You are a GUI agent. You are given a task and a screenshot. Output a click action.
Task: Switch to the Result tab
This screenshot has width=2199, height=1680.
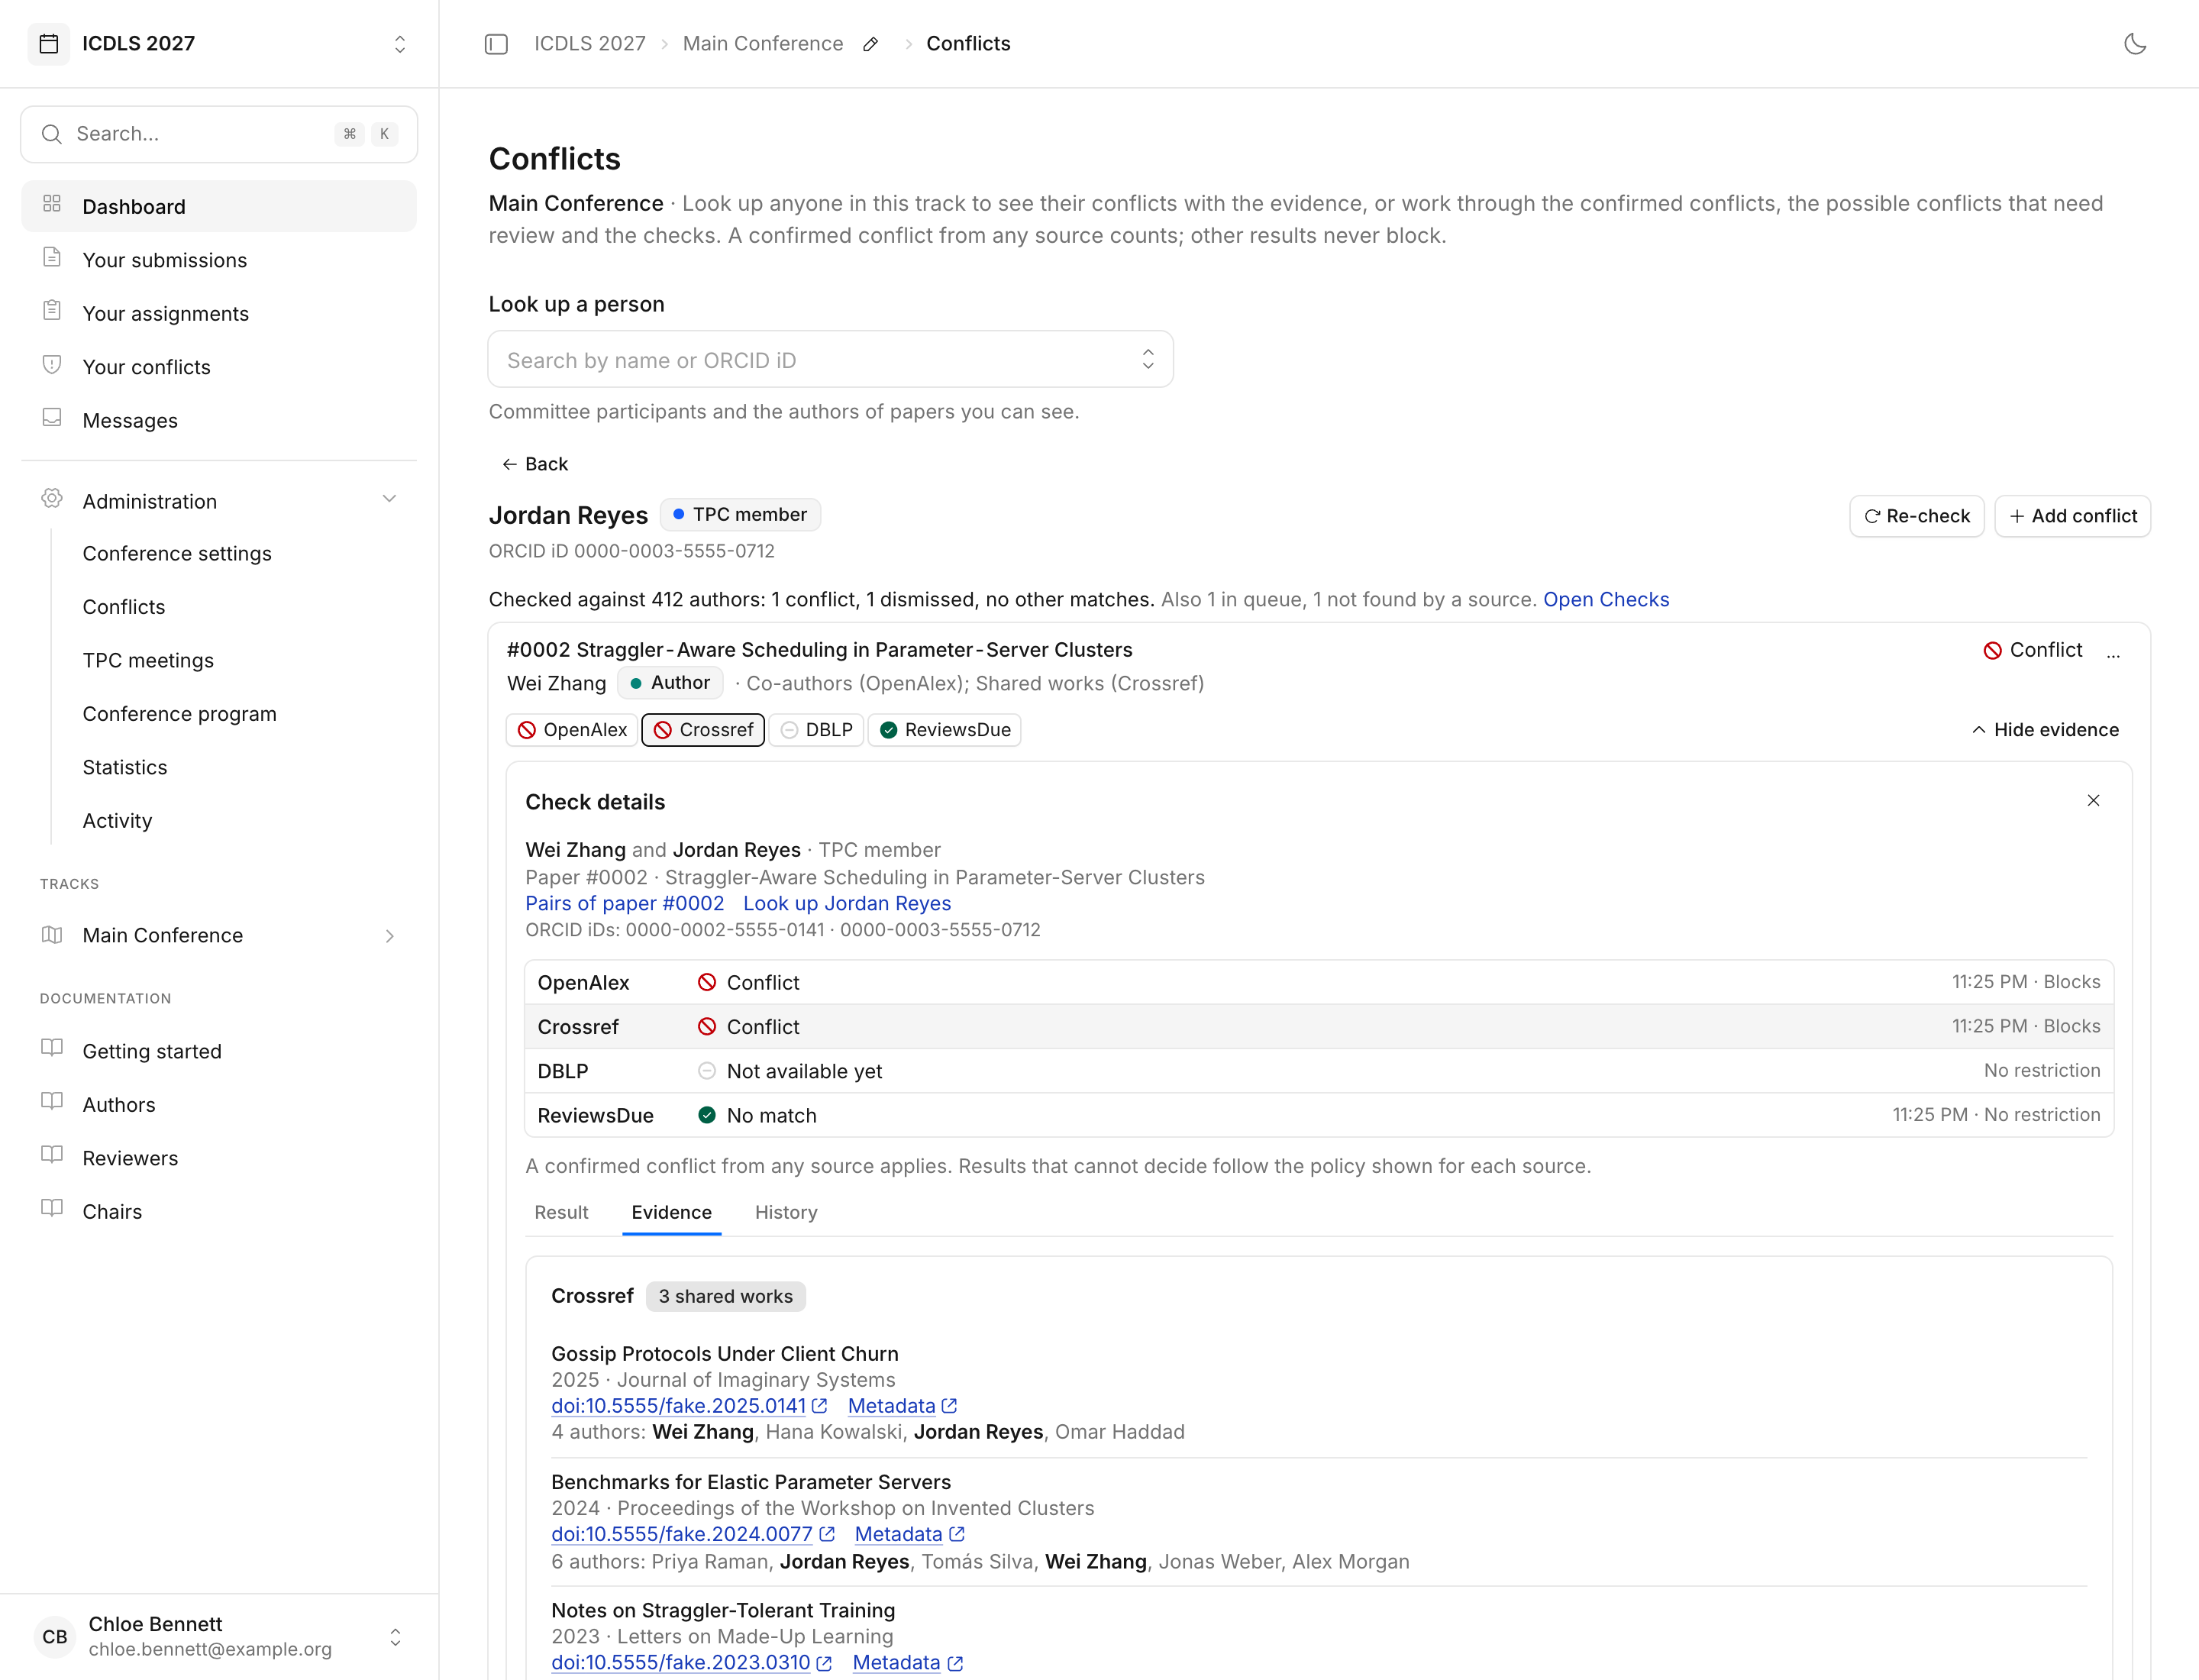point(561,1212)
